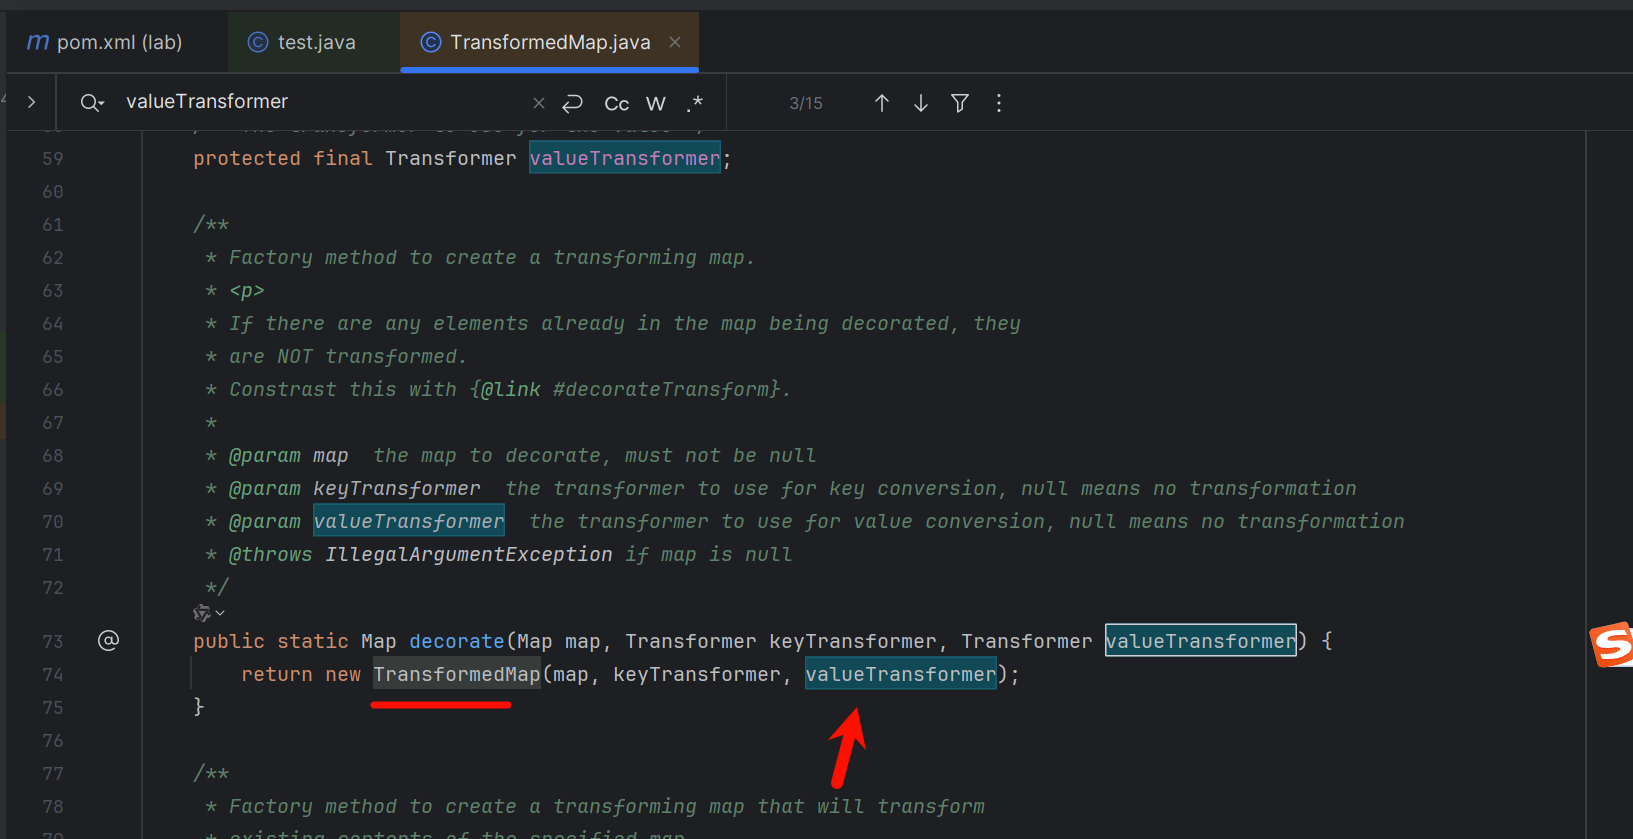Screen dimensions: 1633x839
Task: Click the new line icon in search bar
Action: coord(572,103)
